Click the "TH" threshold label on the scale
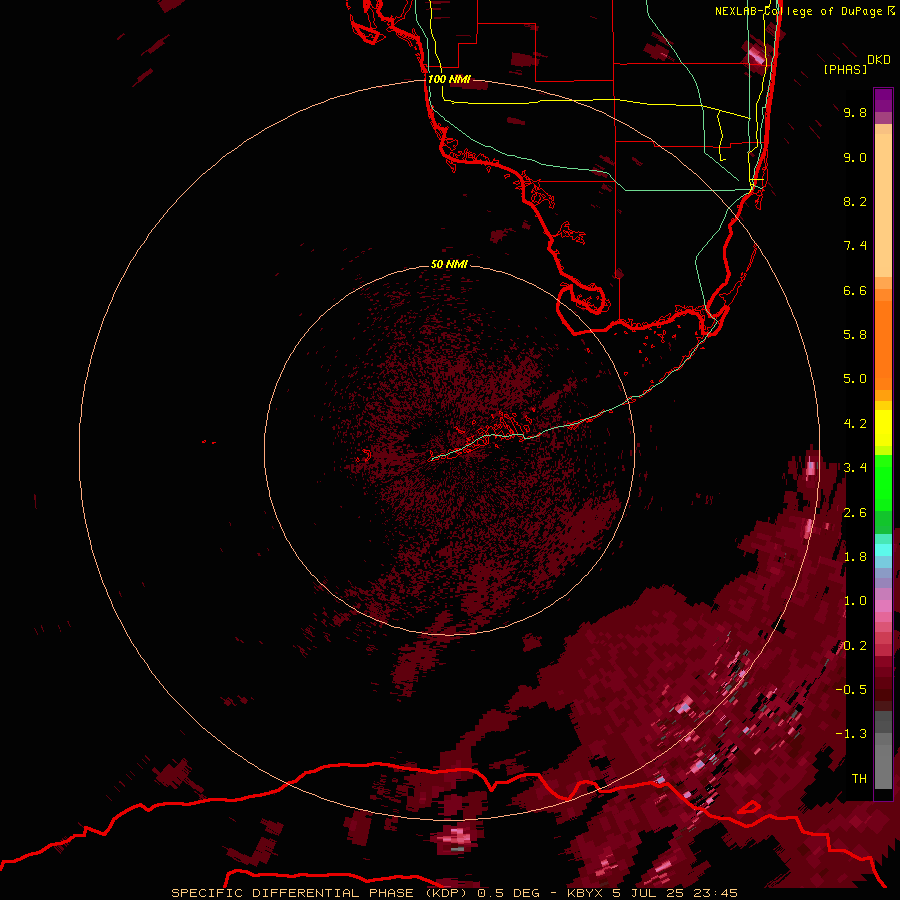Image resolution: width=900 pixels, height=900 pixels. pyautogui.click(x=859, y=779)
